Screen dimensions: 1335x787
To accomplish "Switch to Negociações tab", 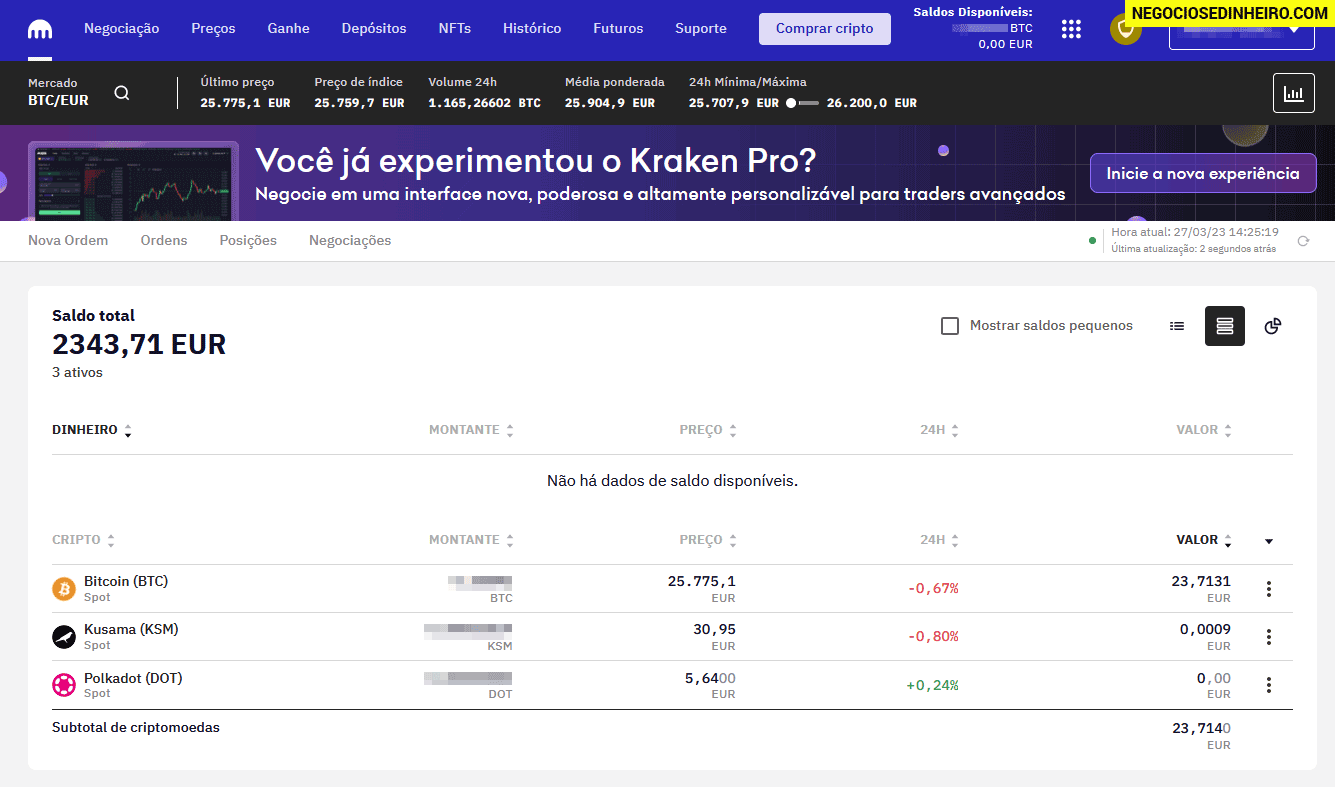I will pos(350,241).
